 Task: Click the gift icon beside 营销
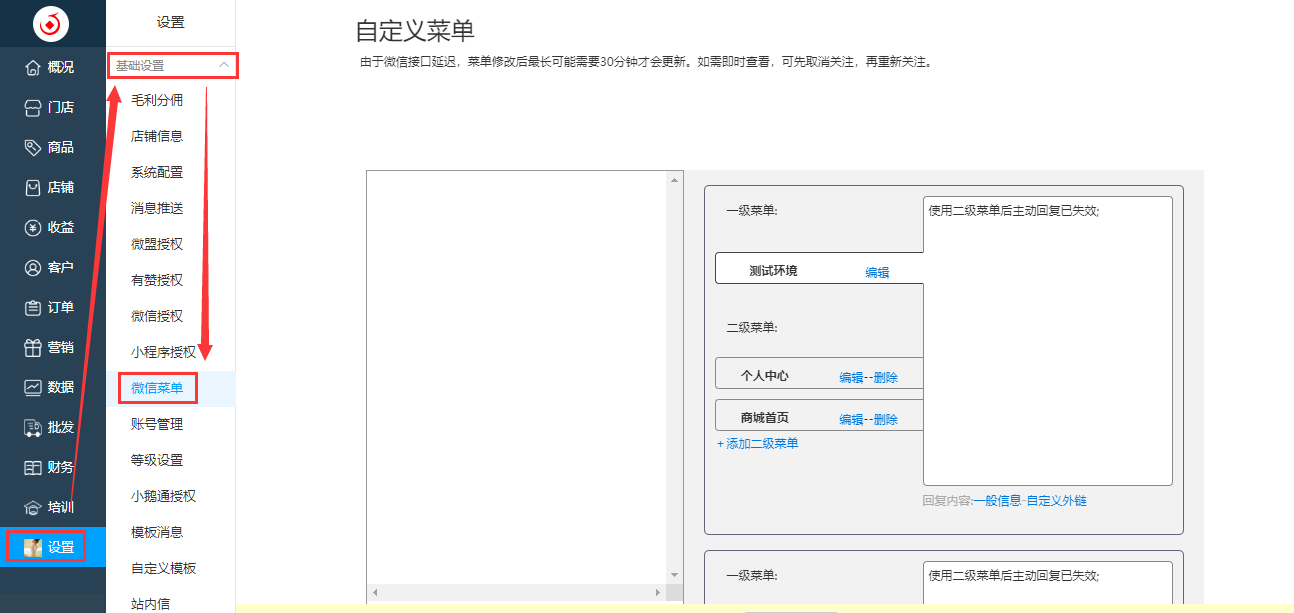[x=33, y=347]
